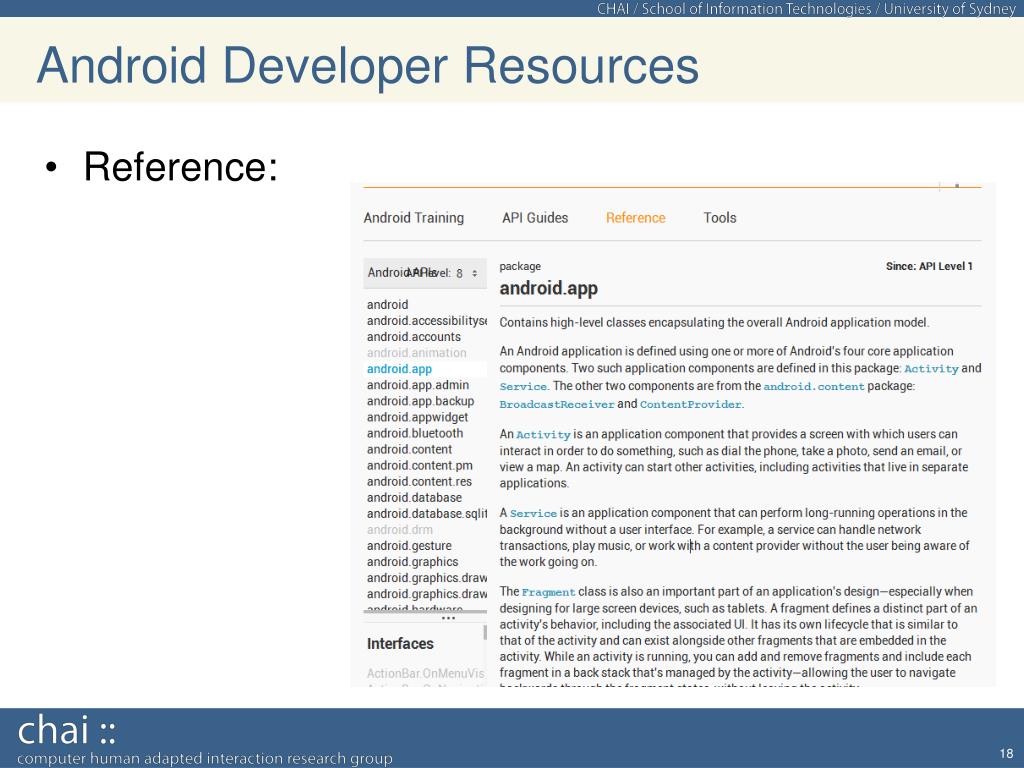Open the BroadcastReceiver class link
The height and width of the screenshot is (768, 1024).
[557, 404]
